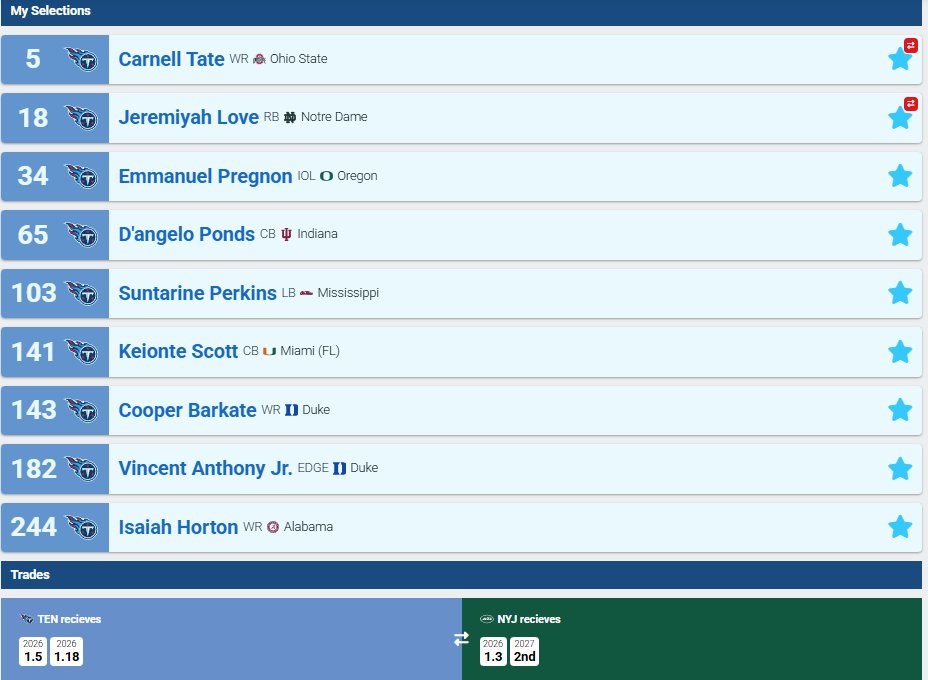928x680 pixels.
Task: Click the red trade badge on Jeremiyah Love row
Action: tap(911, 104)
